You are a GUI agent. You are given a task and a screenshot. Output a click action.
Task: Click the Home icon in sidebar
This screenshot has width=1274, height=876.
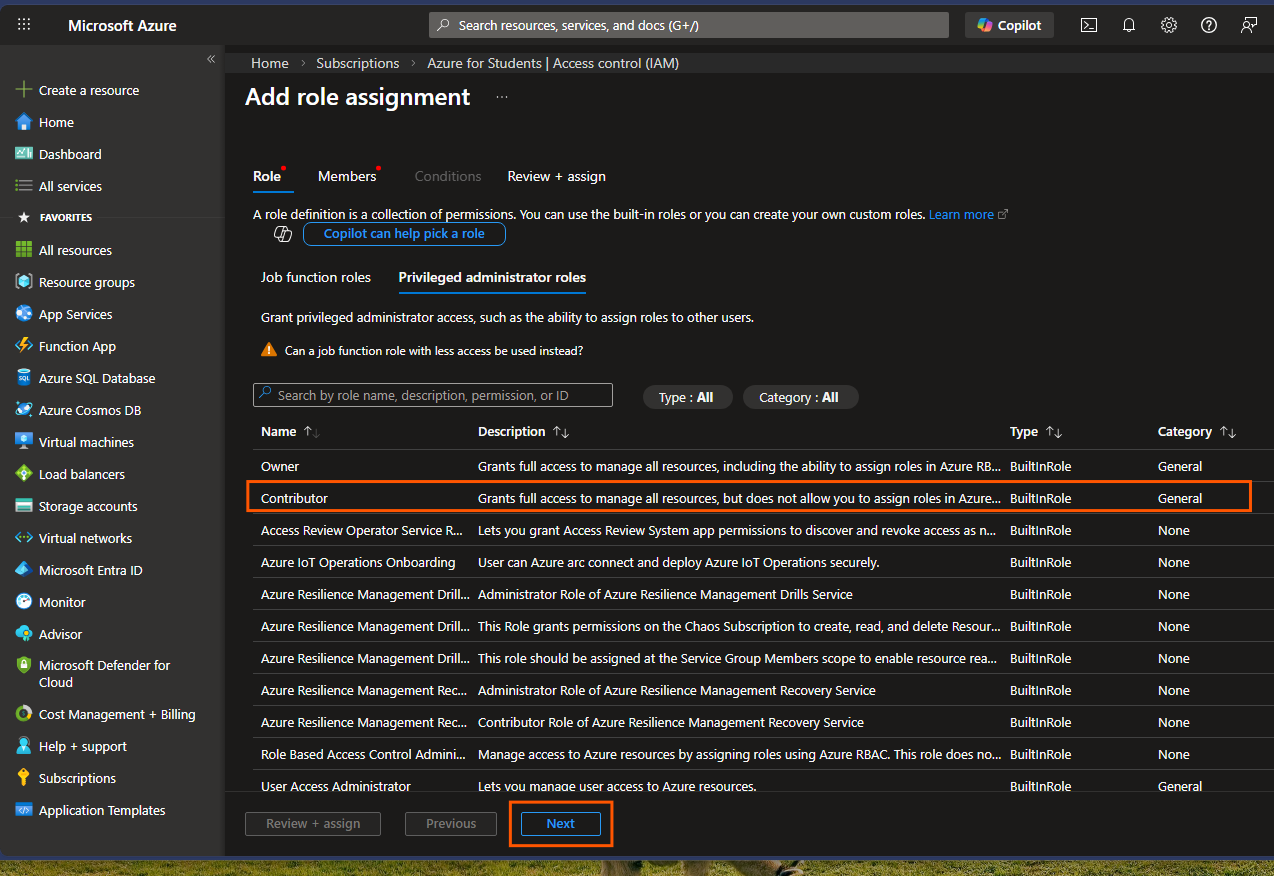tap(24, 122)
